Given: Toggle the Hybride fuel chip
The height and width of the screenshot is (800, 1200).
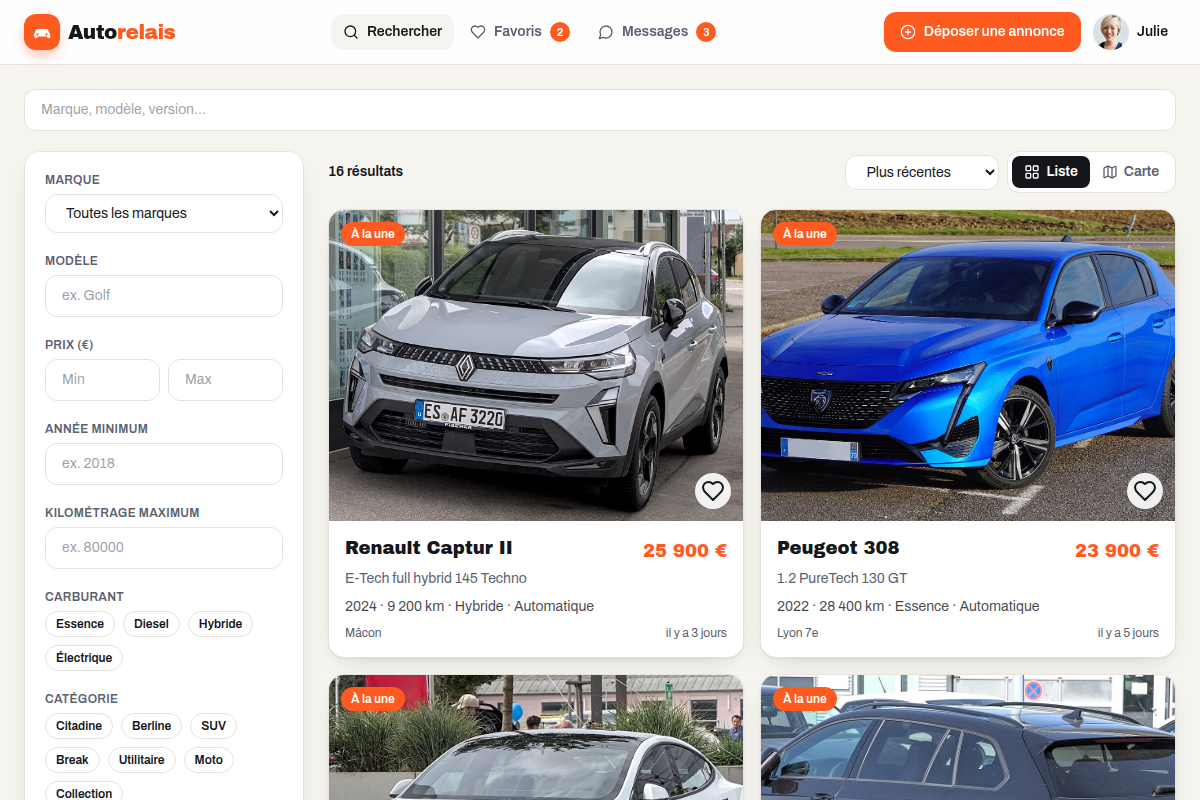Looking at the screenshot, I should tap(220, 624).
